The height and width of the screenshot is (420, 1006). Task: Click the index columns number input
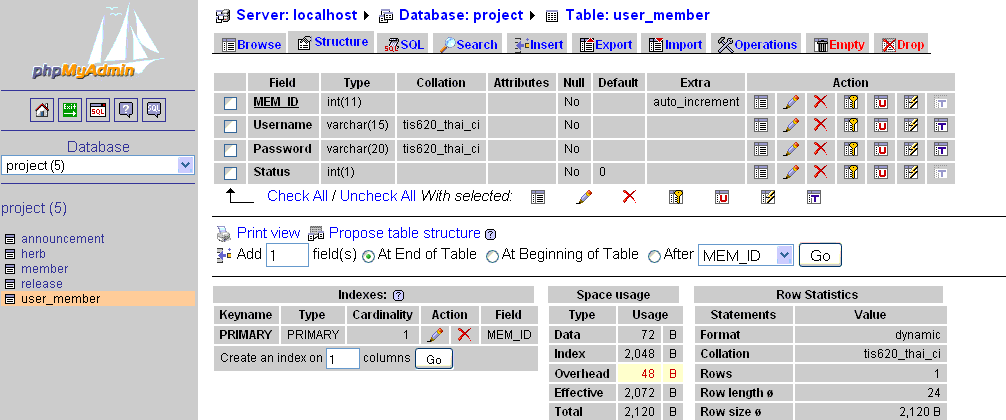tap(342, 359)
